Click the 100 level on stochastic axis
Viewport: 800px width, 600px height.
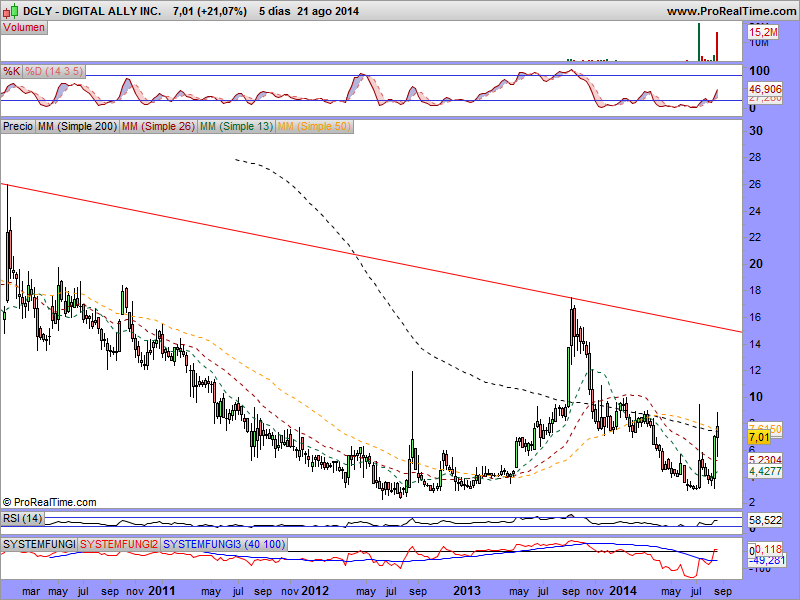pyautogui.click(x=759, y=70)
